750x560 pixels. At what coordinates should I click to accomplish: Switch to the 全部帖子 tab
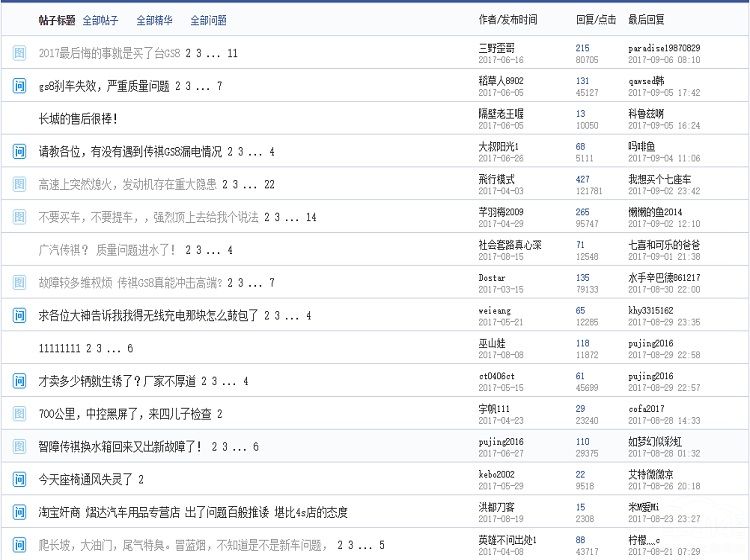coord(99,20)
